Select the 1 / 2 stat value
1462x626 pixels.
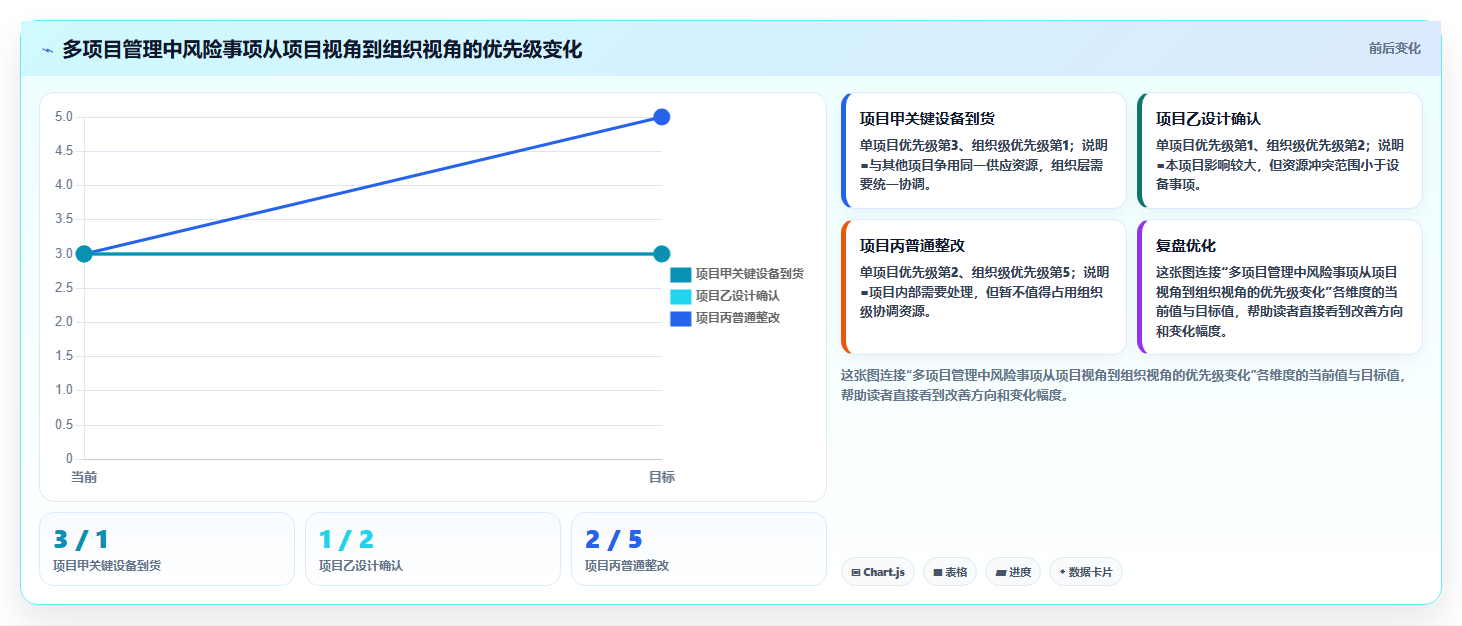346,540
